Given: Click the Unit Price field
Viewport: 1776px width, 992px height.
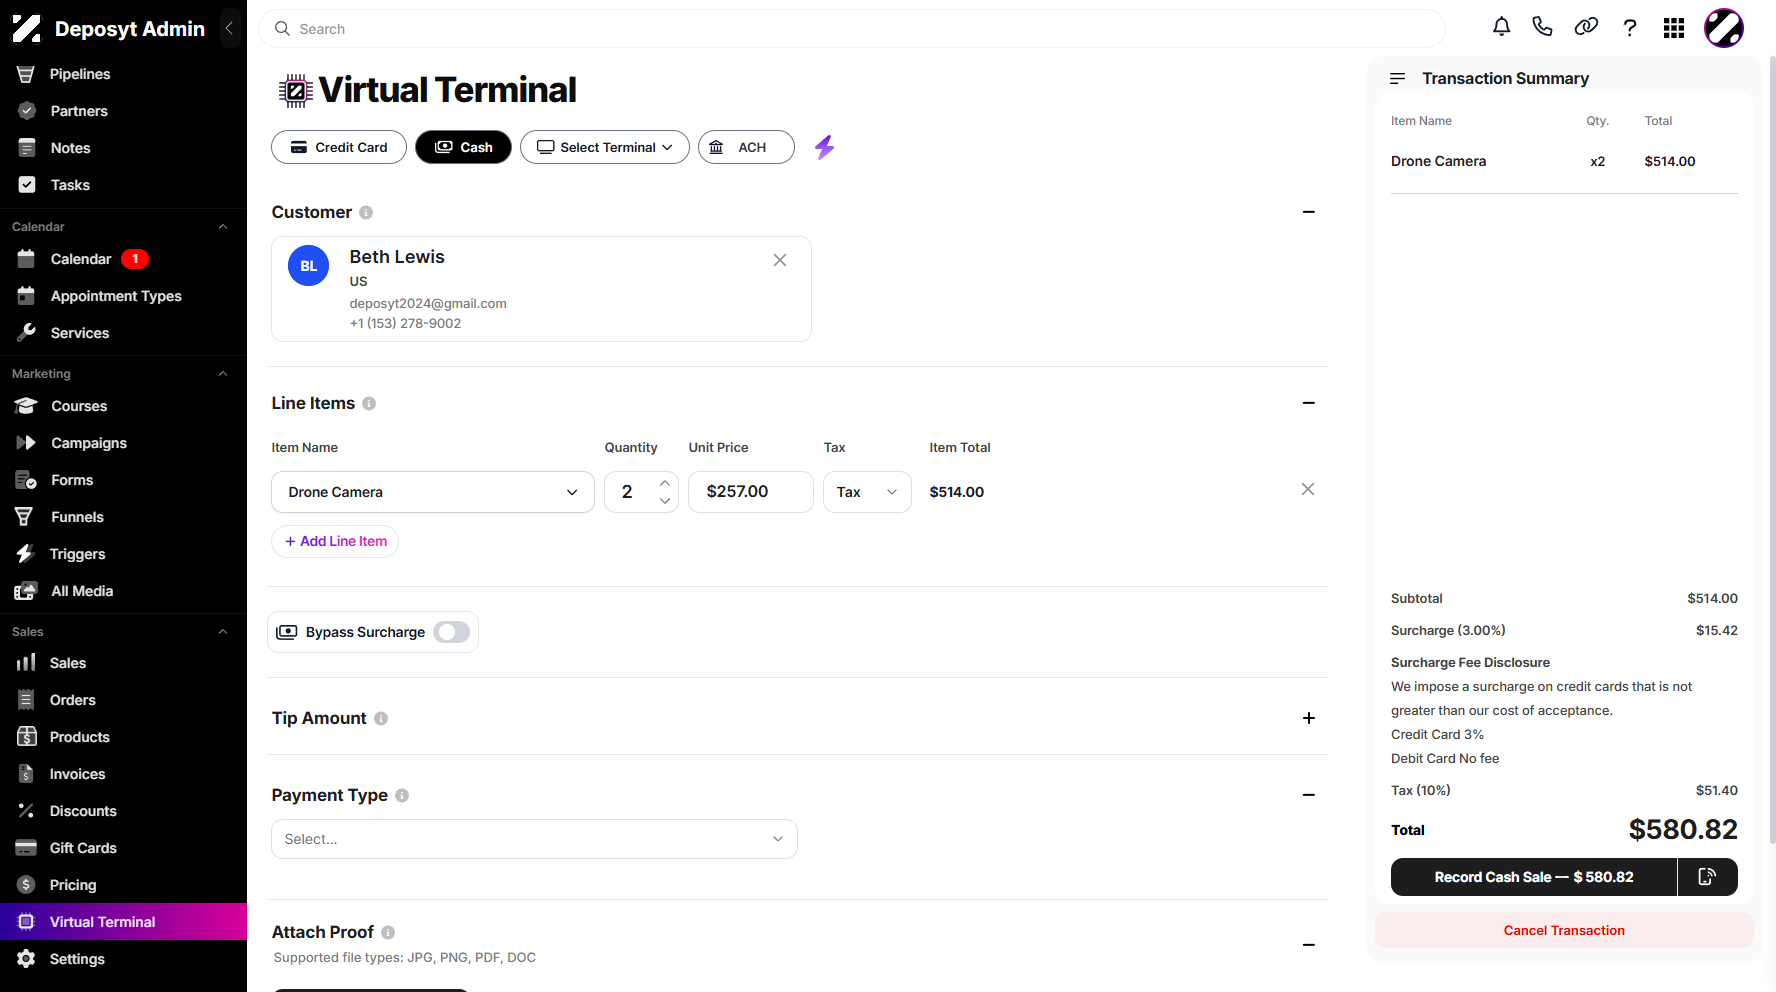Looking at the screenshot, I should [751, 492].
